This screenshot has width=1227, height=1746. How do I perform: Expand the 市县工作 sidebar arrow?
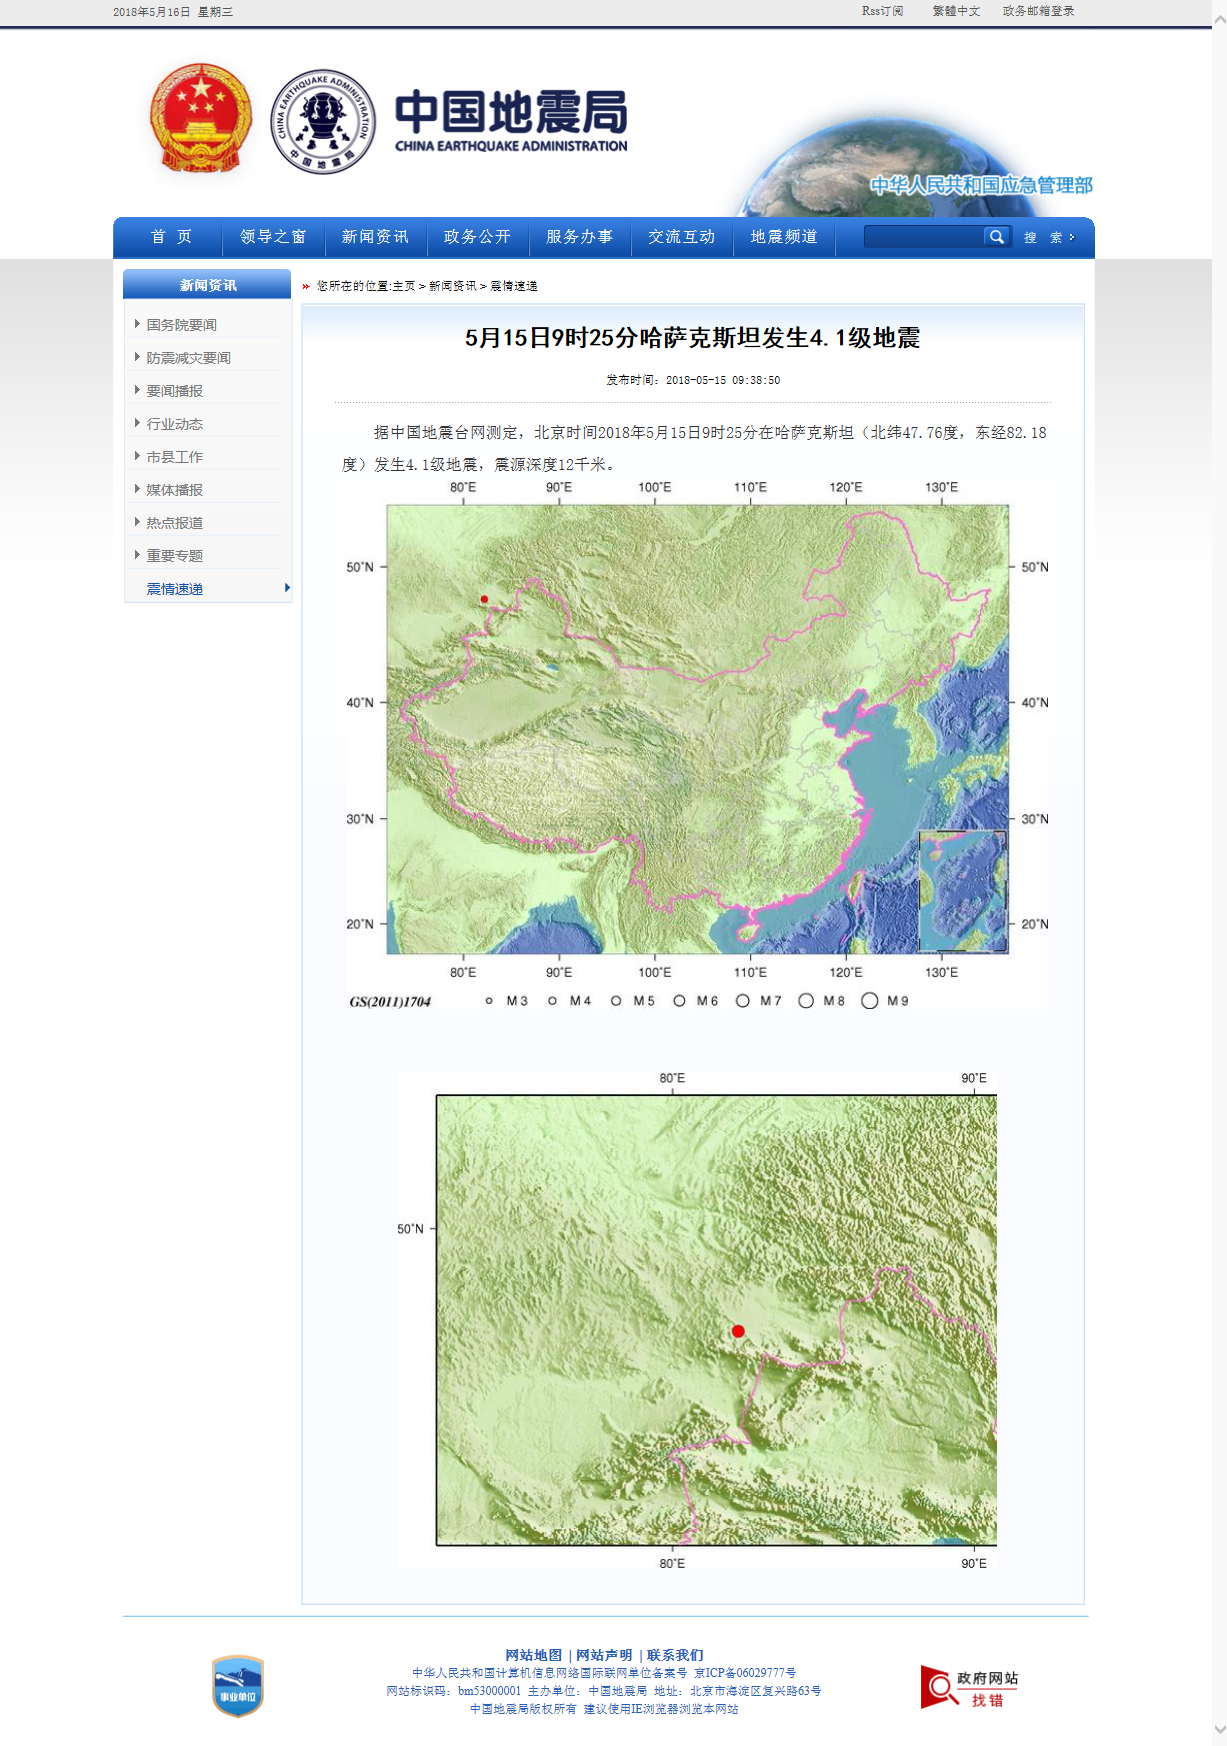137,456
